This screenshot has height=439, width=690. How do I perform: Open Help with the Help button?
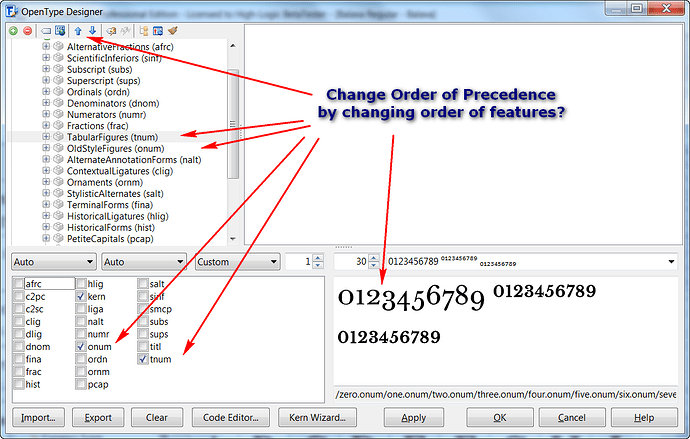[644, 417]
